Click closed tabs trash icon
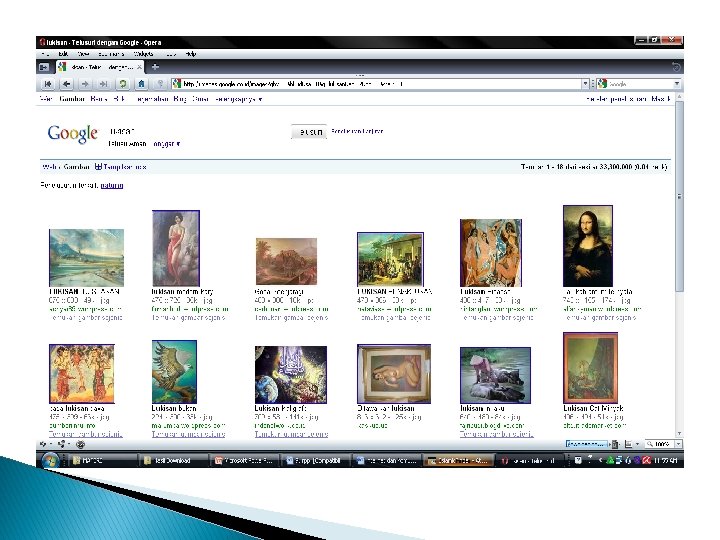This screenshot has width=720, height=540. tap(676, 67)
